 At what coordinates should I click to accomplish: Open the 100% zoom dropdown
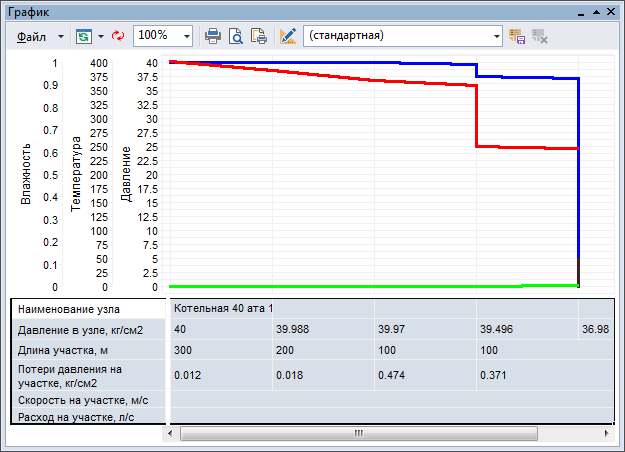point(187,35)
